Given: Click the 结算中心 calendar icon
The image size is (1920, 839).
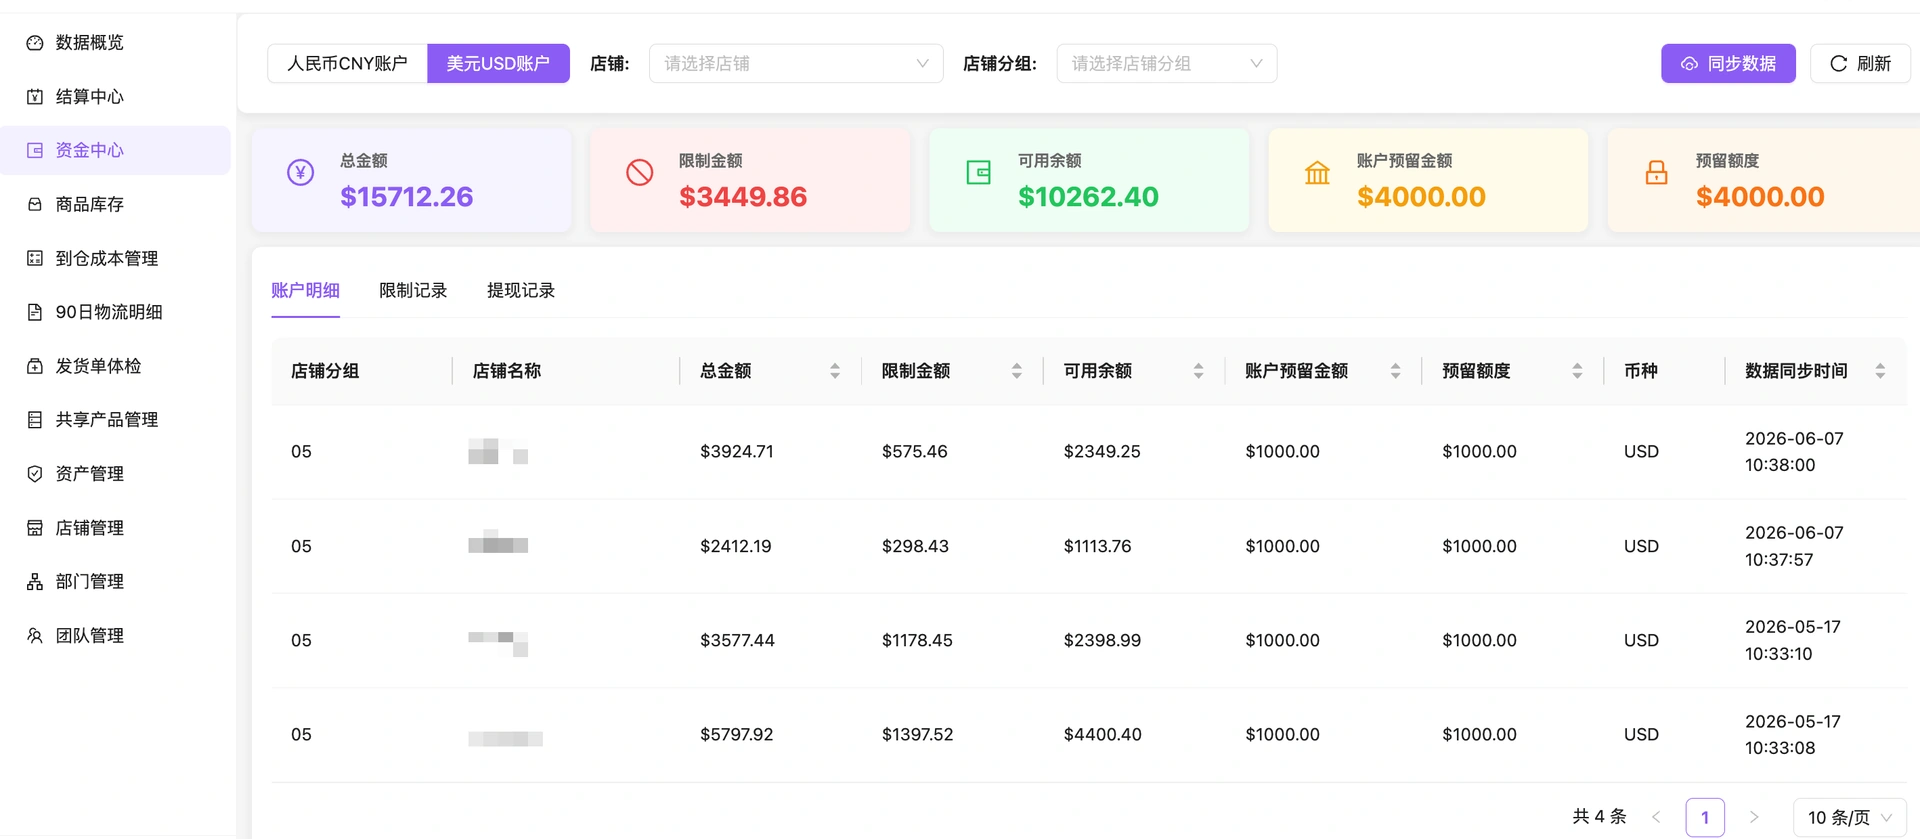Looking at the screenshot, I should tap(35, 97).
